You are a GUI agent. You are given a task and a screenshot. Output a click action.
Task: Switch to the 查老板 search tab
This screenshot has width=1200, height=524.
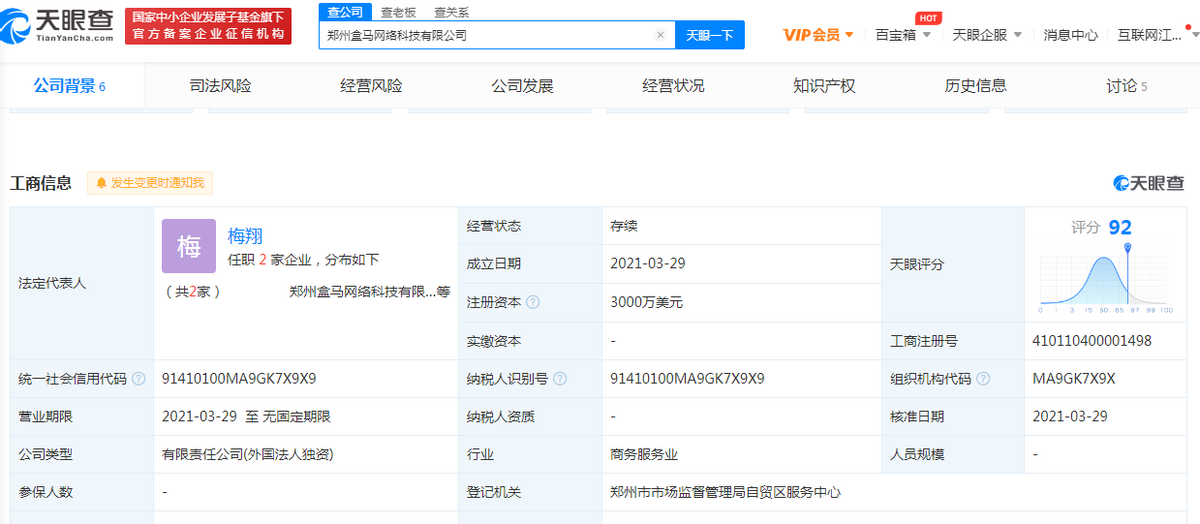click(x=399, y=12)
